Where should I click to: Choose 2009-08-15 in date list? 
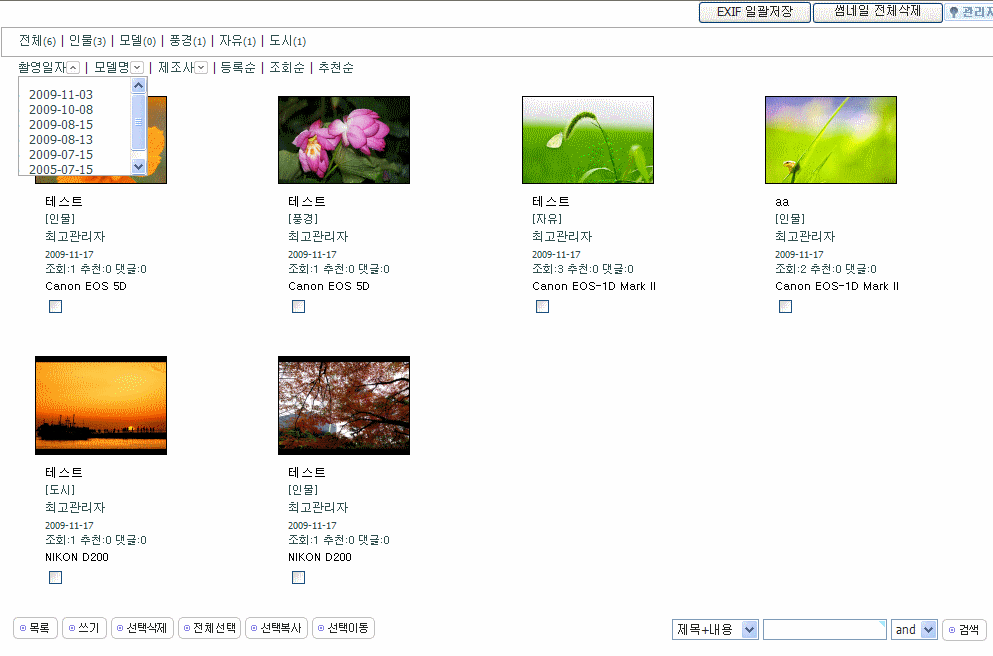(61, 125)
